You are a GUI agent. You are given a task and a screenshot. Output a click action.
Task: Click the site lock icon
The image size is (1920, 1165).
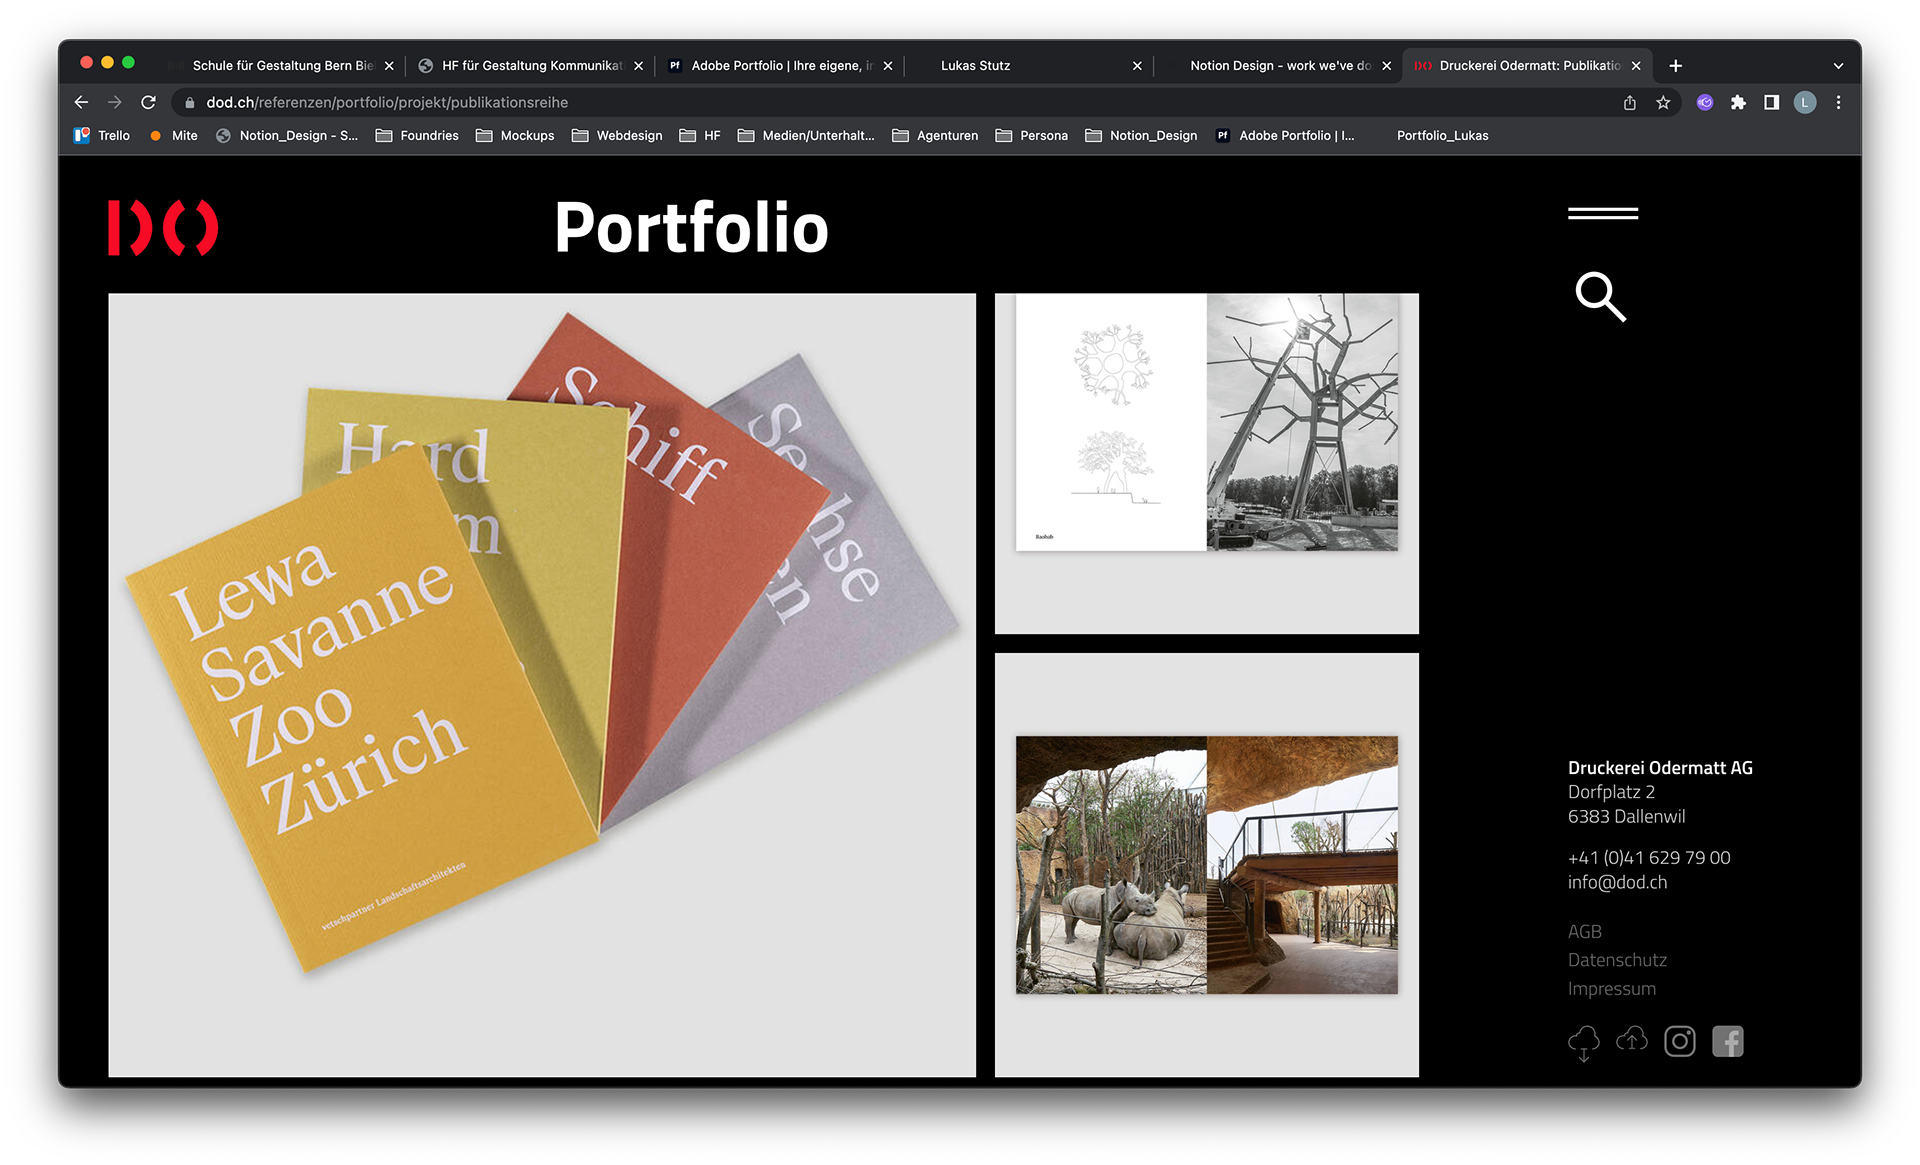(x=189, y=102)
